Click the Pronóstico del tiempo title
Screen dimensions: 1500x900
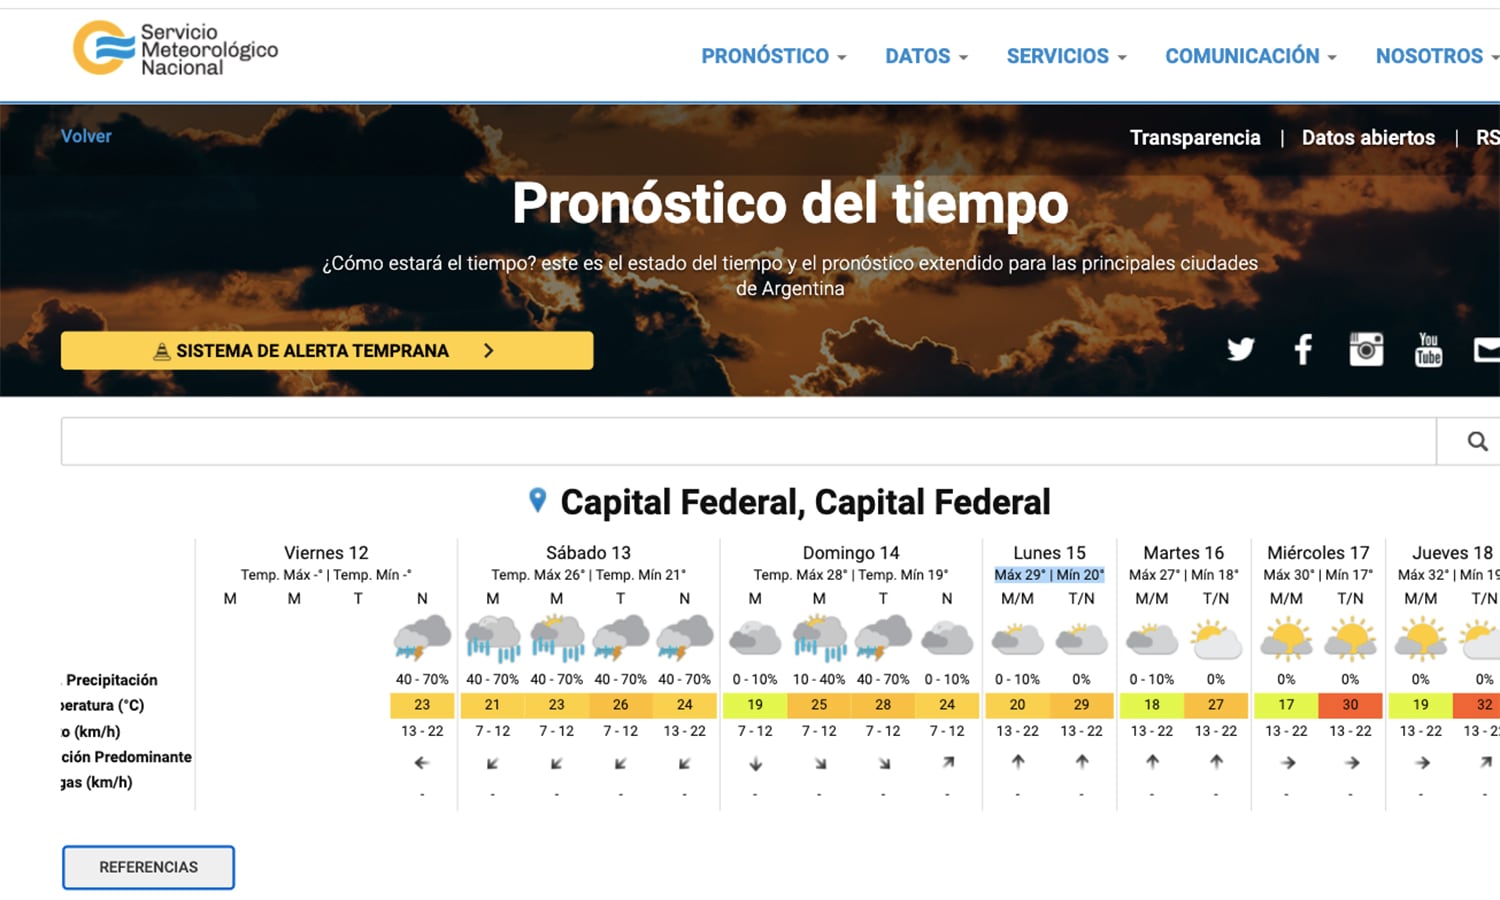[790, 203]
